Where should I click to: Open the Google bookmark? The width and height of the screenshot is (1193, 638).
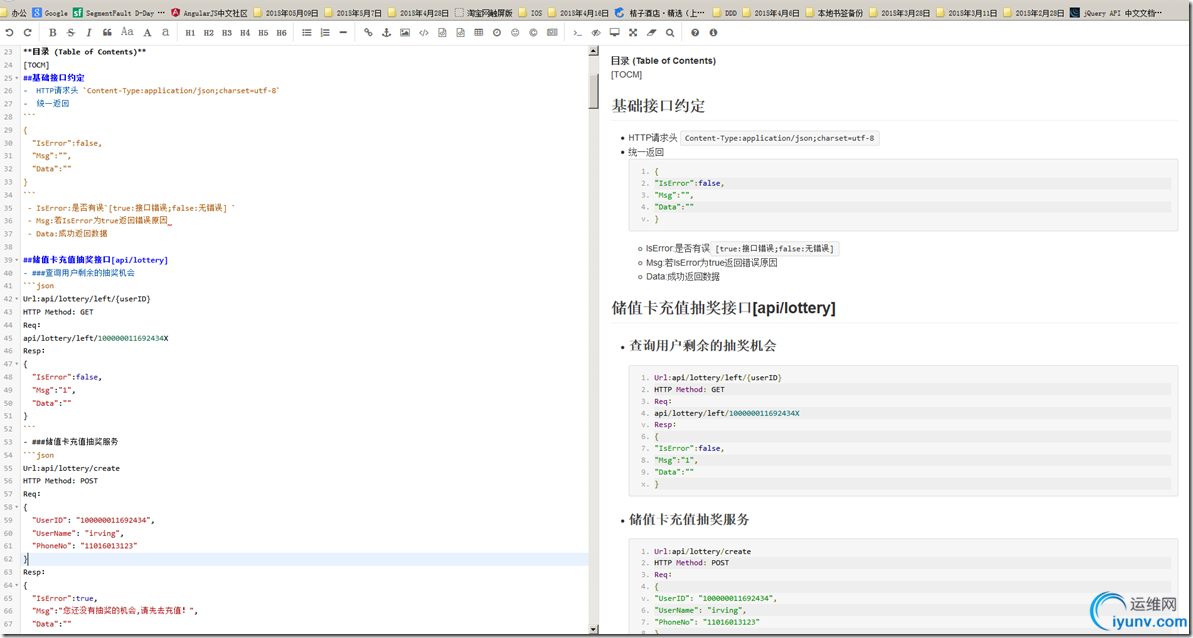49,13
